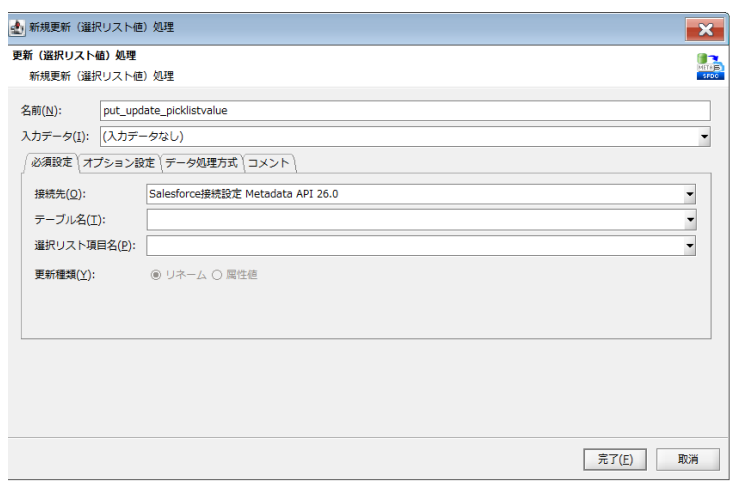
Task: Click the Salesforce接続設定 Metadata API text
Action: click(x=250, y=194)
